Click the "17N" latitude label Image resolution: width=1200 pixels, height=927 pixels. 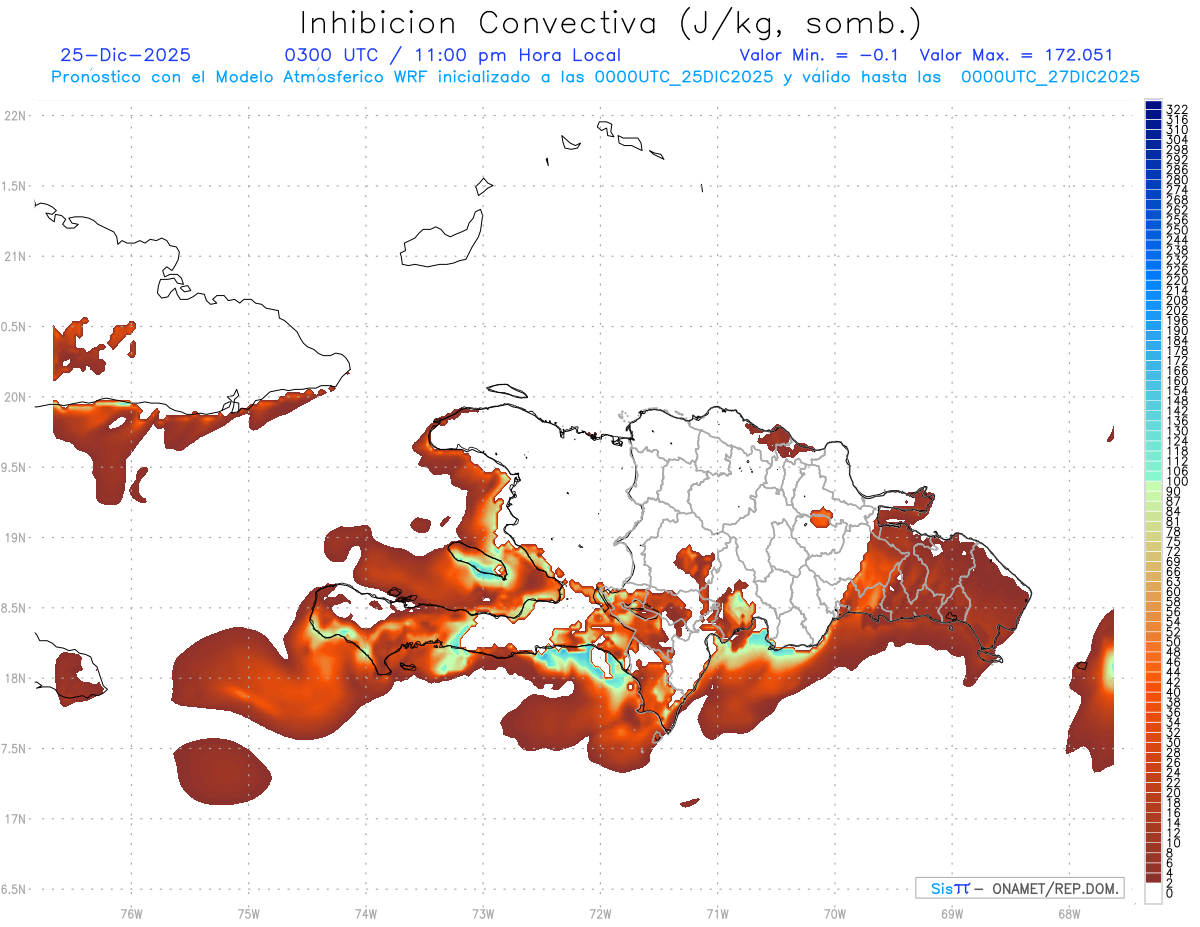coord(14,819)
